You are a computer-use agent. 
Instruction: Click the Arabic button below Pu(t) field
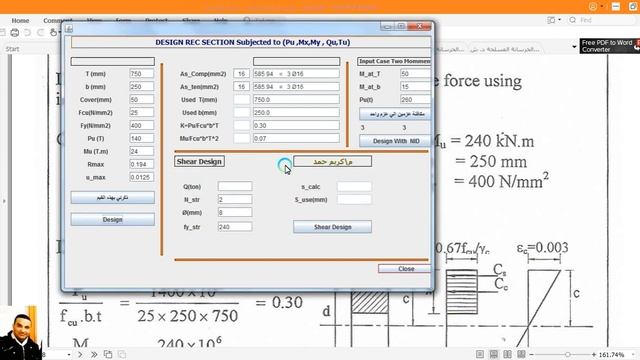pyautogui.click(x=395, y=114)
